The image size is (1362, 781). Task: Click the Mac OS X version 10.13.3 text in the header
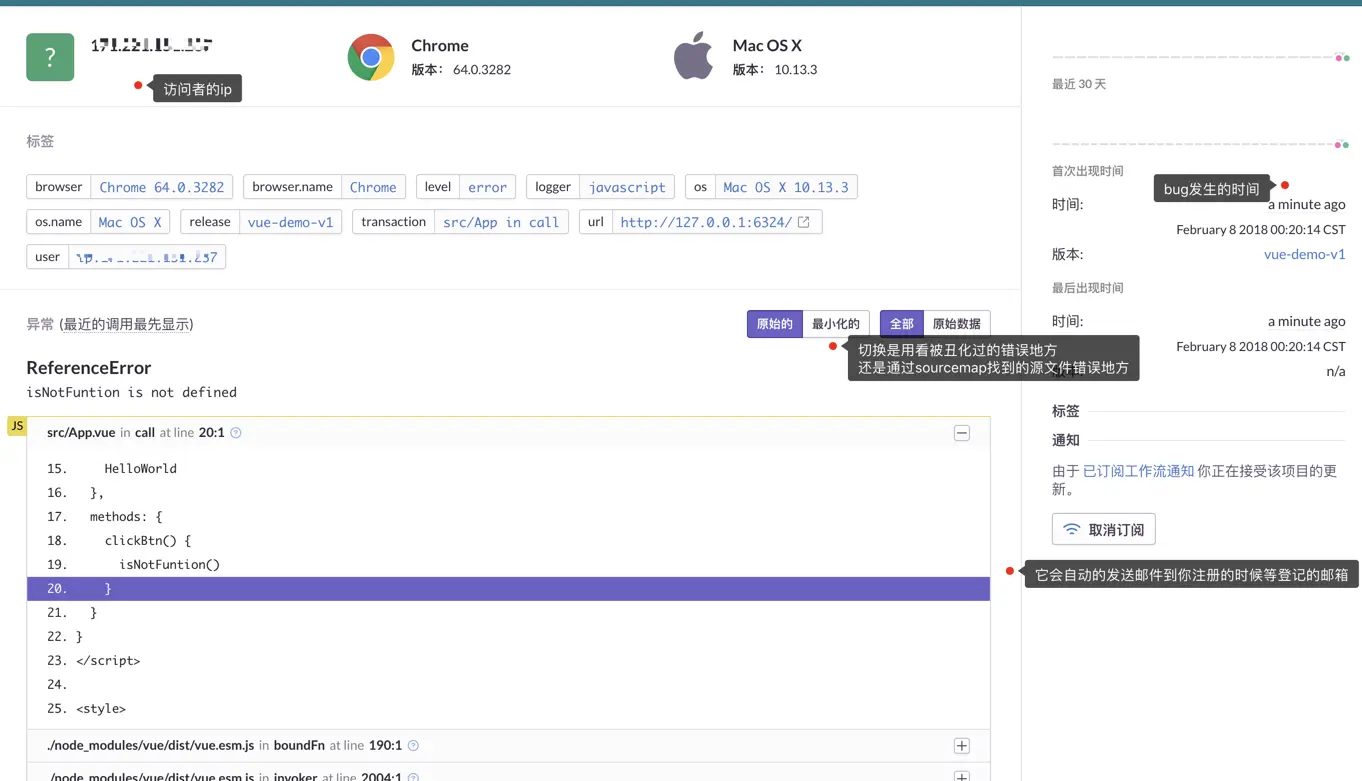pyautogui.click(x=796, y=70)
